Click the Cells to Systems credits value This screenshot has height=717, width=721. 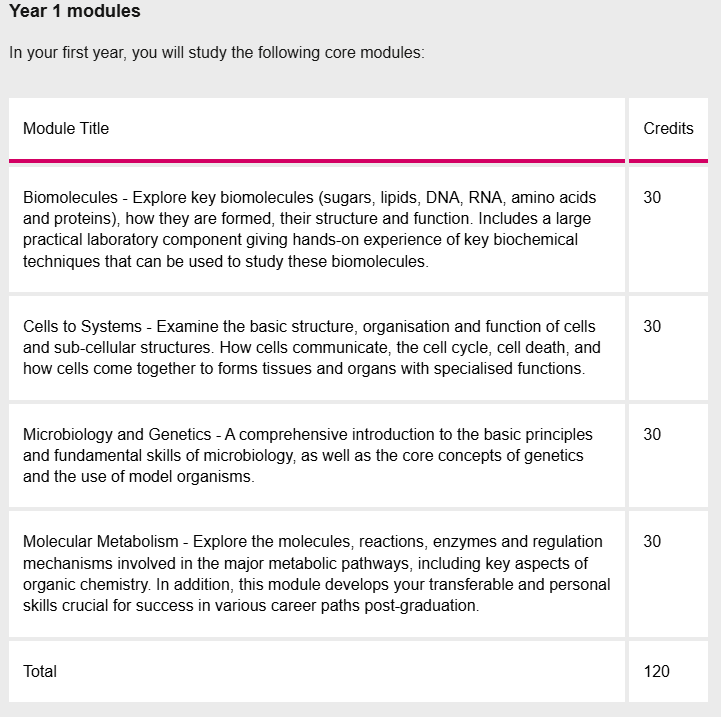click(652, 326)
